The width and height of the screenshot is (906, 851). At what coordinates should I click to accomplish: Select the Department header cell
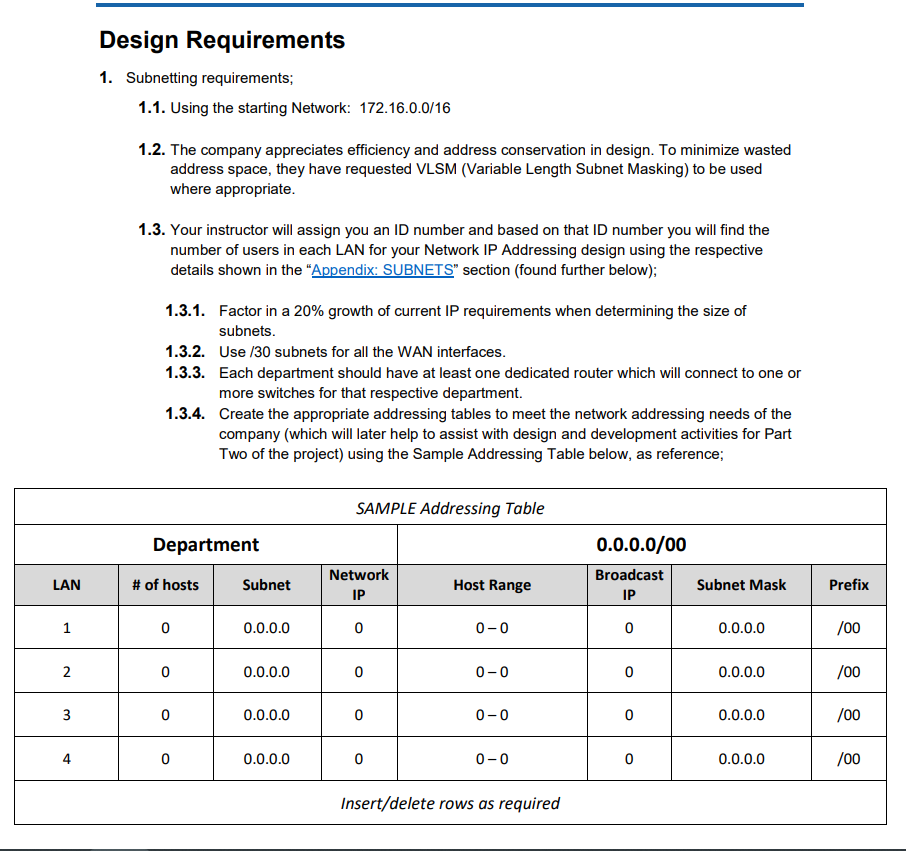[x=205, y=545]
